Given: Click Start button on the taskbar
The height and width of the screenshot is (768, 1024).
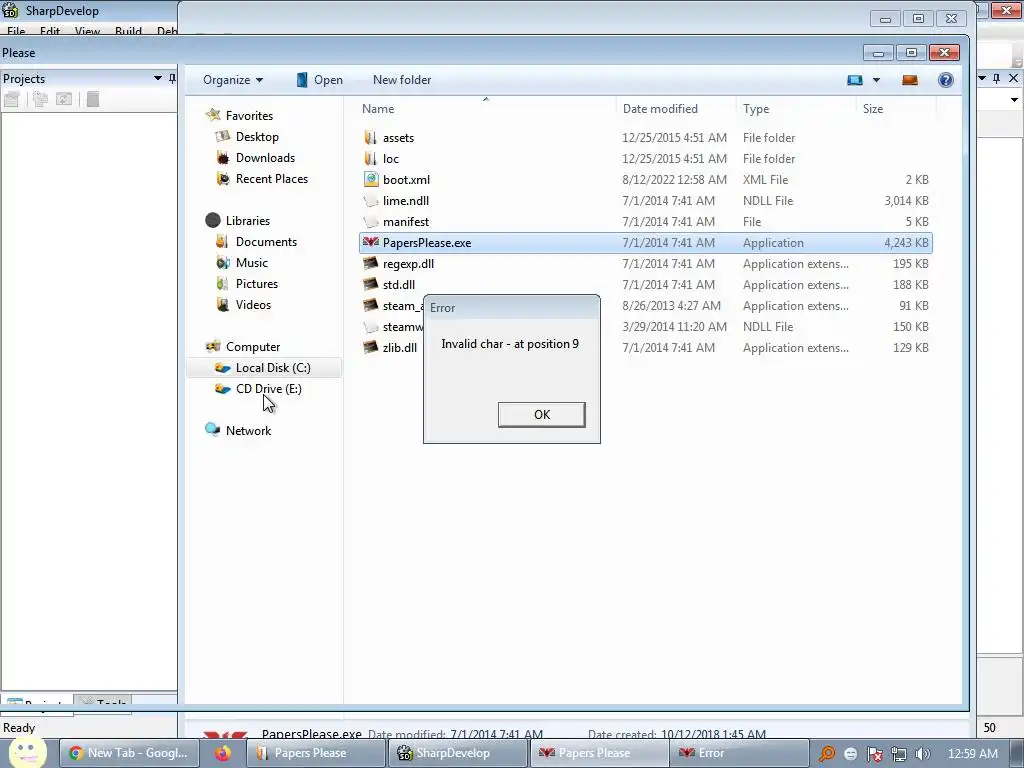Looking at the screenshot, I should pos(27,752).
